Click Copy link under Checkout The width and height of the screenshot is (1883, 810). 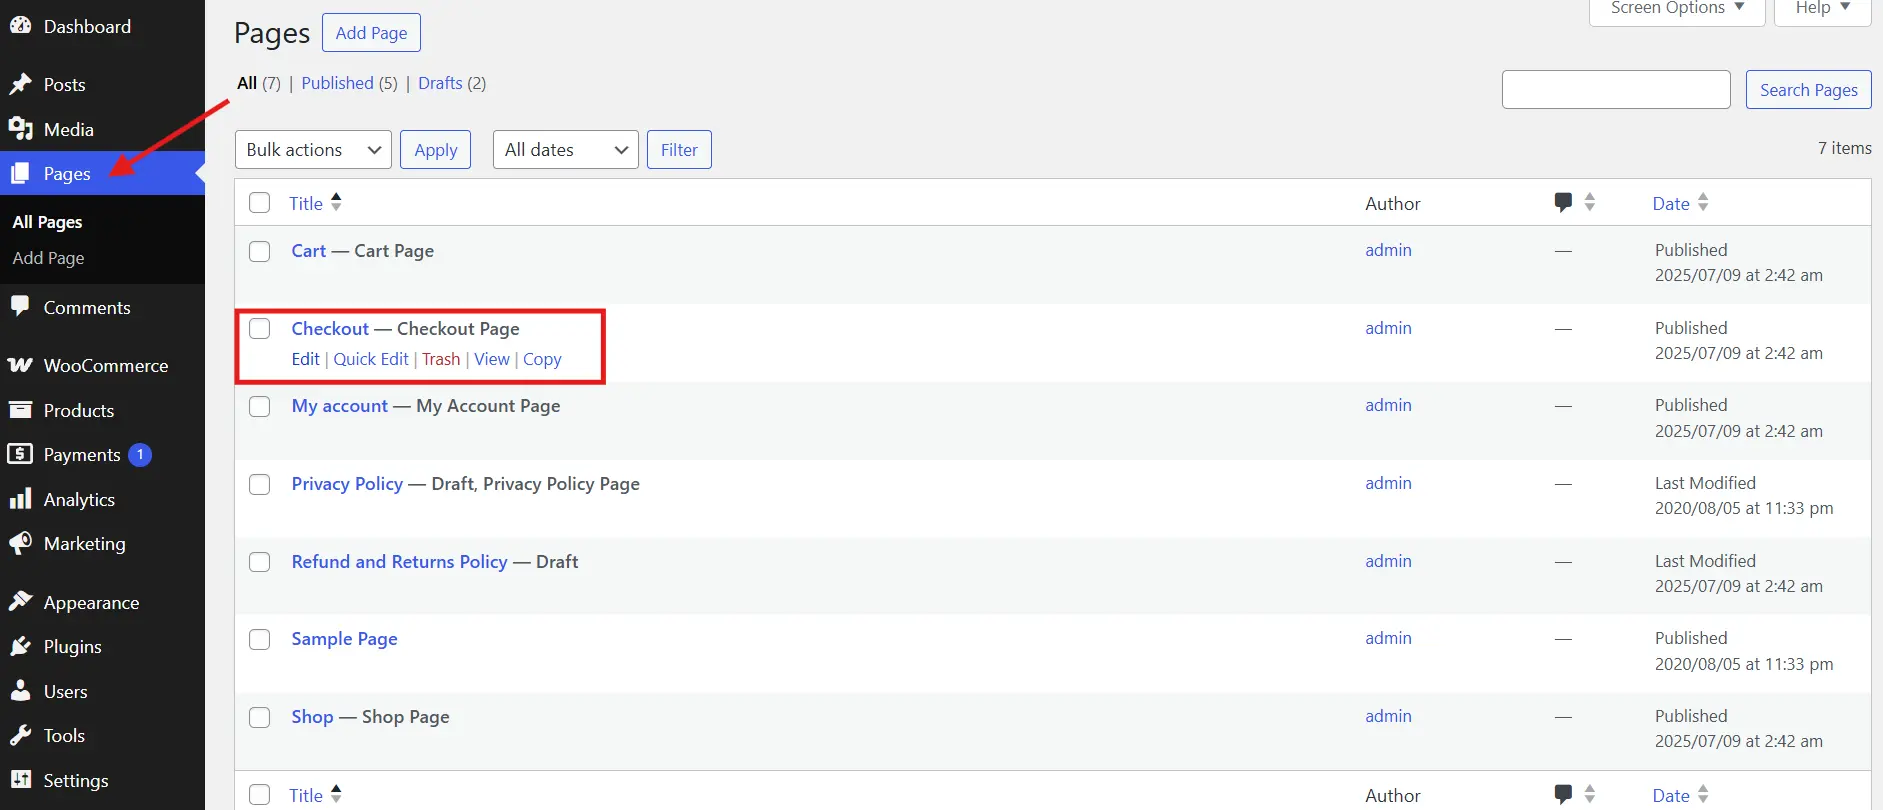click(x=542, y=359)
